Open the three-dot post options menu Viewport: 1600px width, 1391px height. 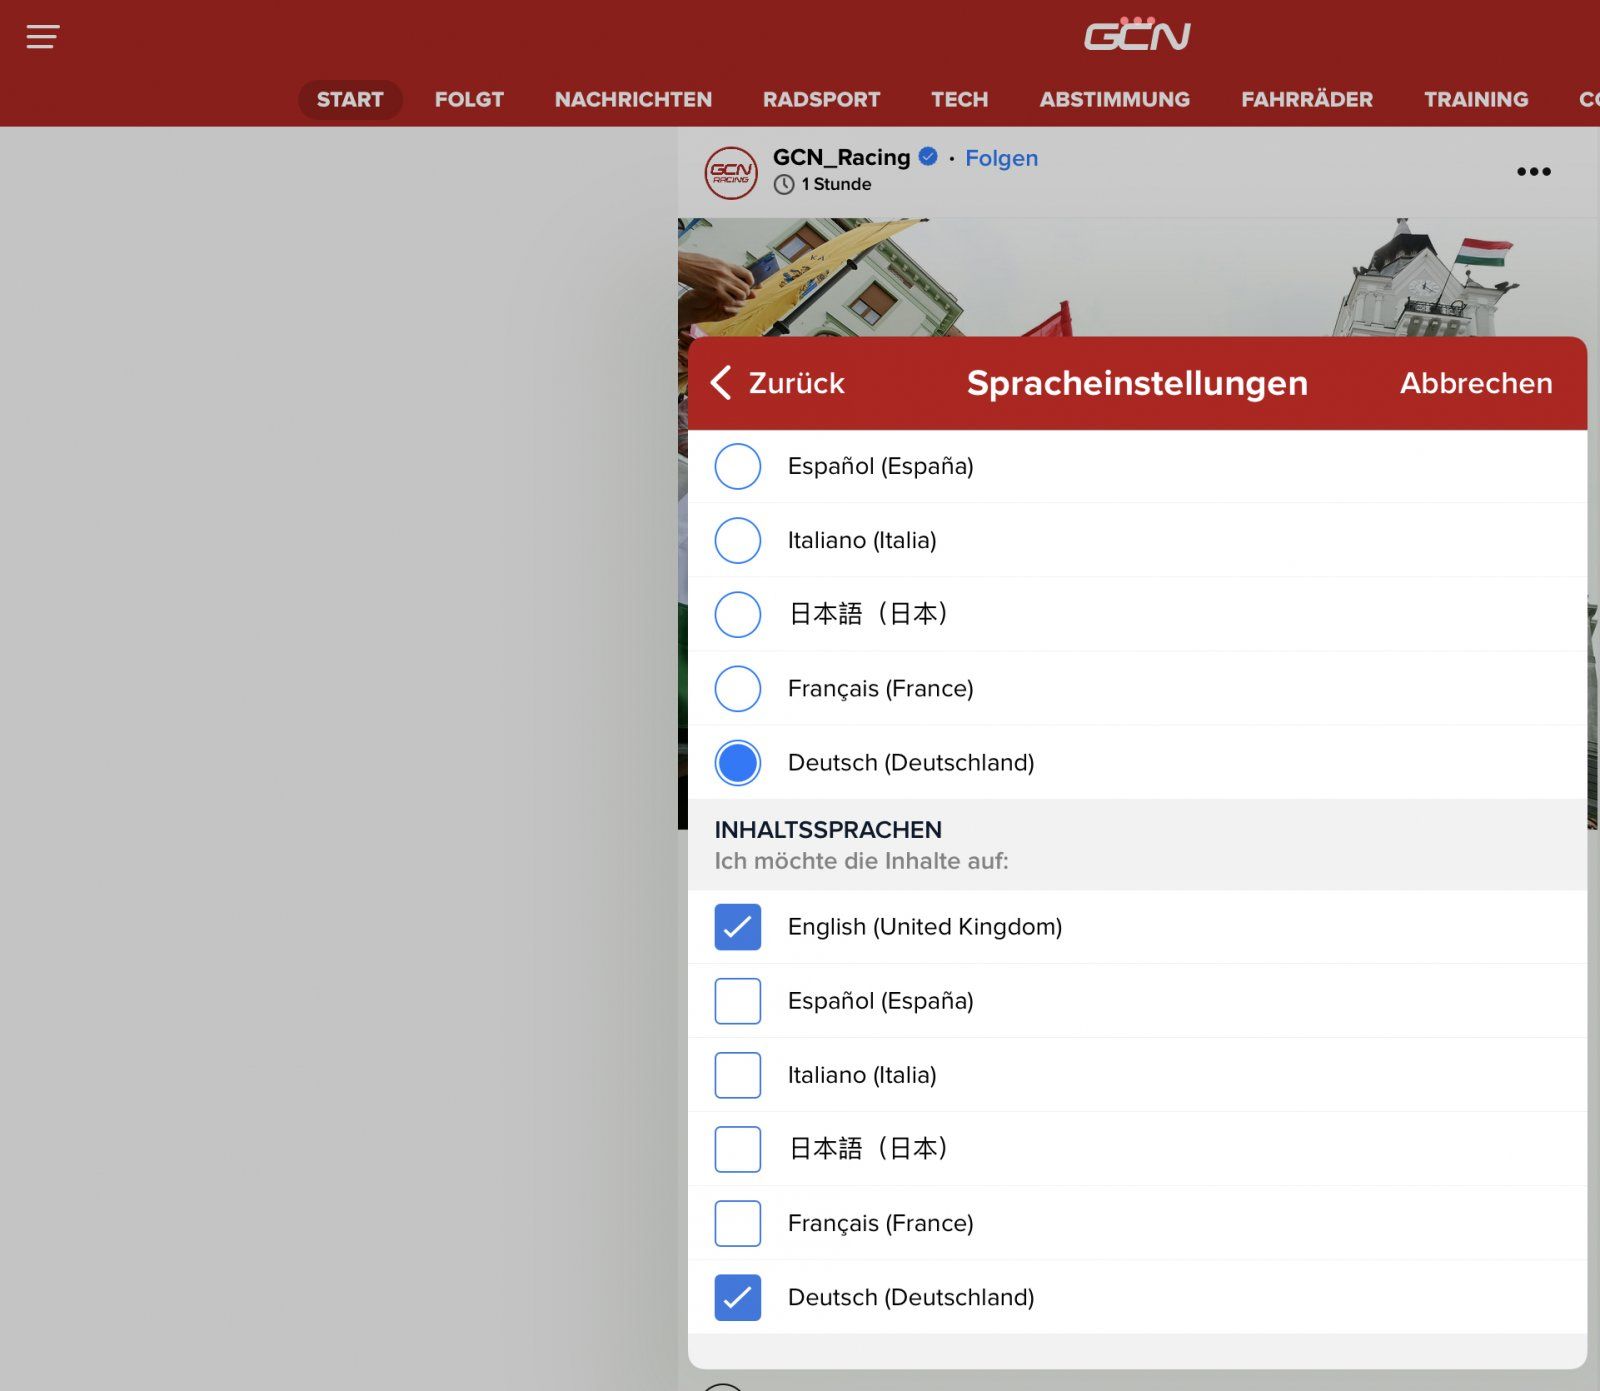click(1533, 172)
